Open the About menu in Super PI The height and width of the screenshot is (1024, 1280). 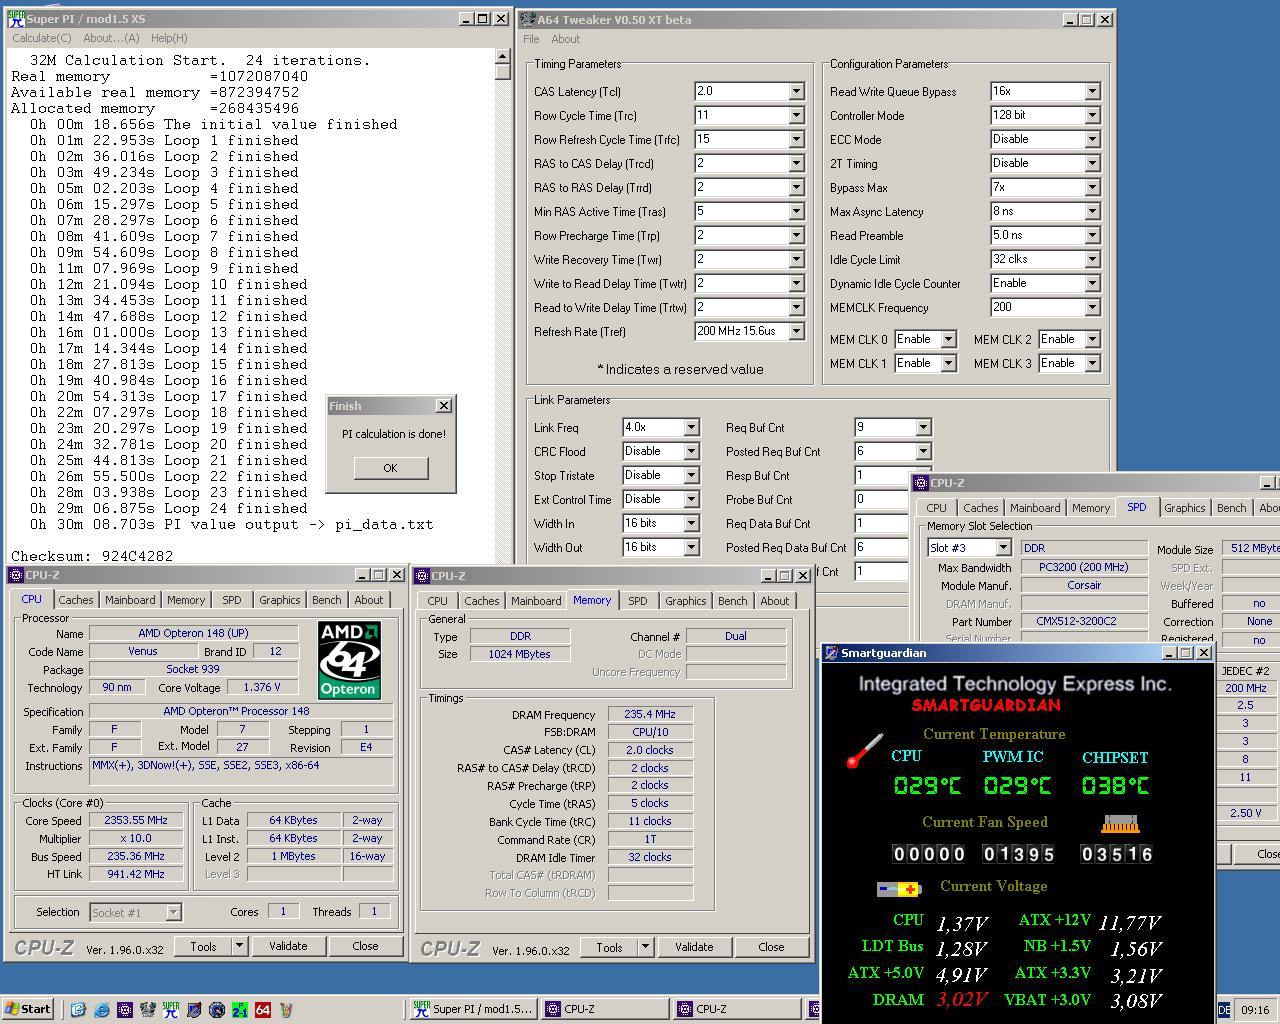[111, 38]
